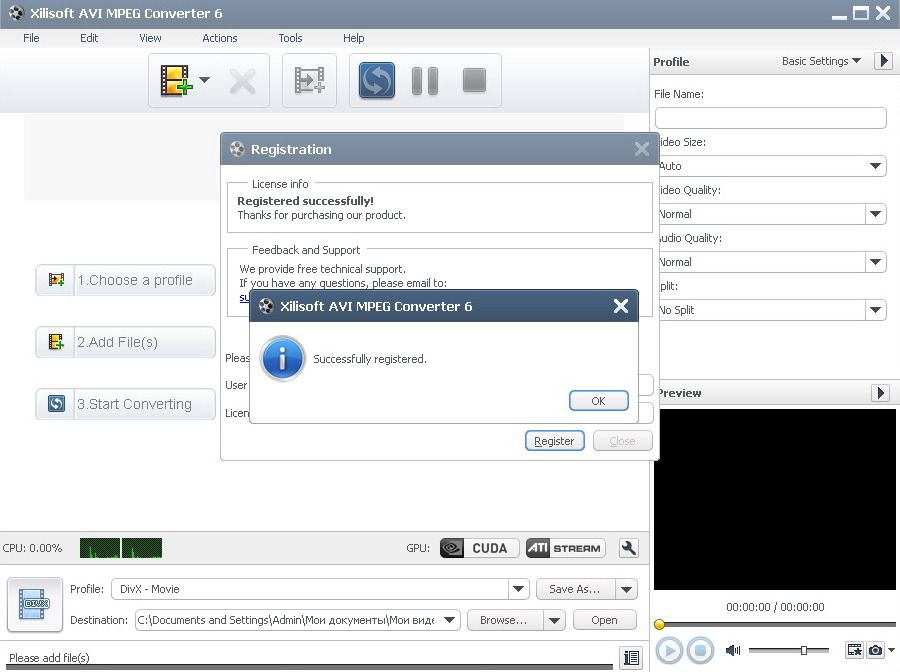Mute the preview volume speaker icon

coord(733,650)
